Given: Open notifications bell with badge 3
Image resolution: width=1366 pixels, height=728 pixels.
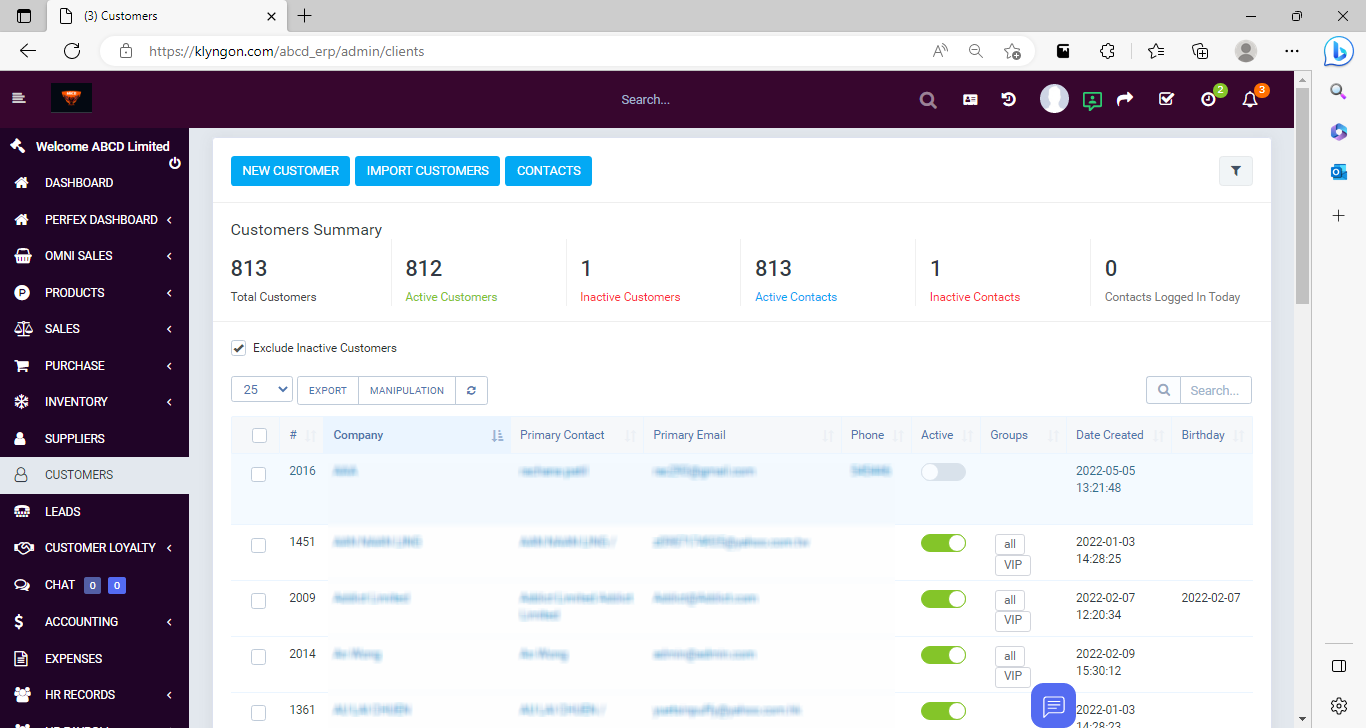Looking at the screenshot, I should point(1249,99).
